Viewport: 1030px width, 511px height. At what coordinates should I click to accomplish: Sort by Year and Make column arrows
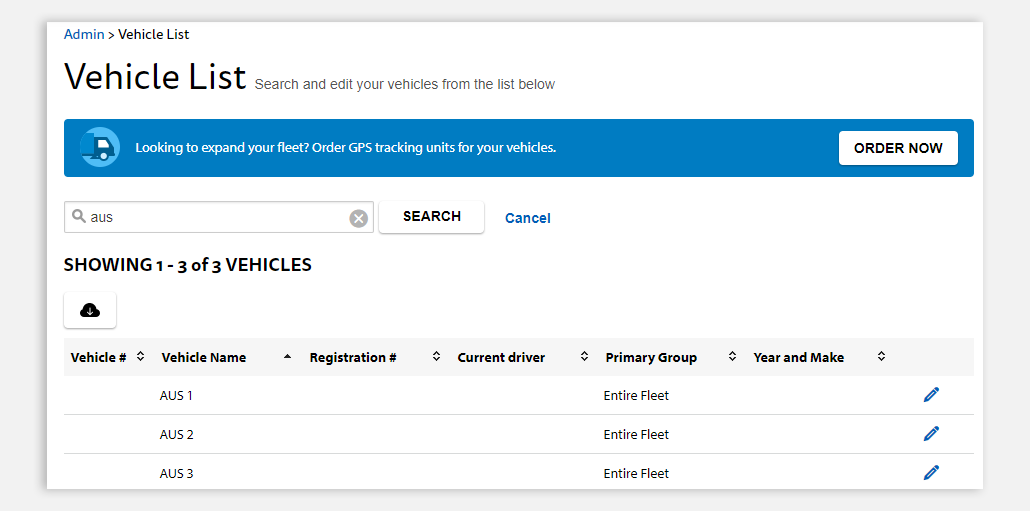coord(882,356)
